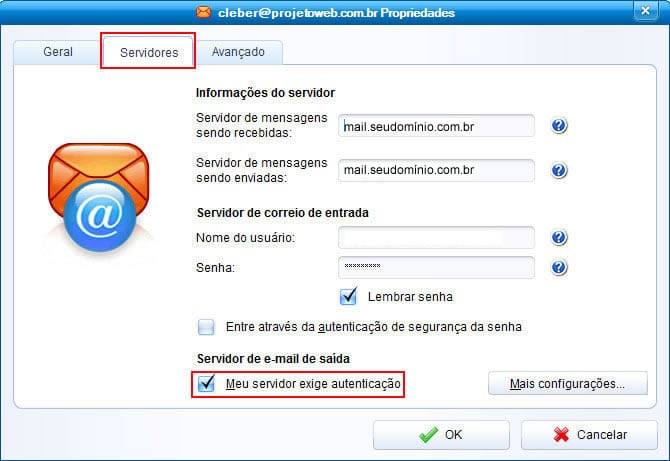The height and width of the screenshot is (461, 670).
Task: Click help icon beside Nome do usuário
Action: click(559, 238)
